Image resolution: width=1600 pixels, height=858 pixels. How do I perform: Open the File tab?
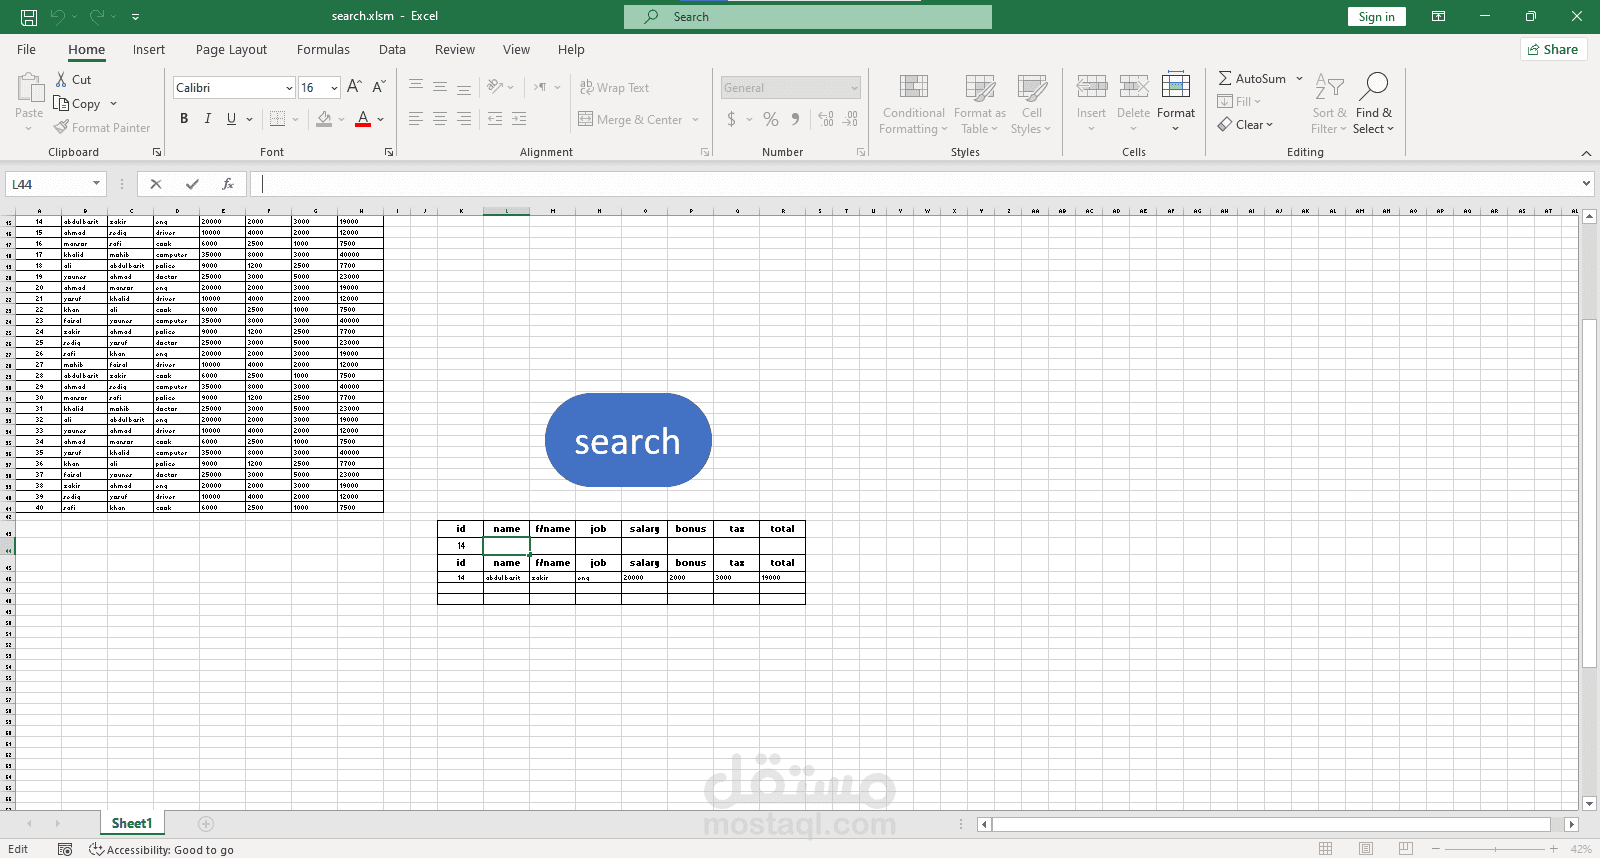26,49
